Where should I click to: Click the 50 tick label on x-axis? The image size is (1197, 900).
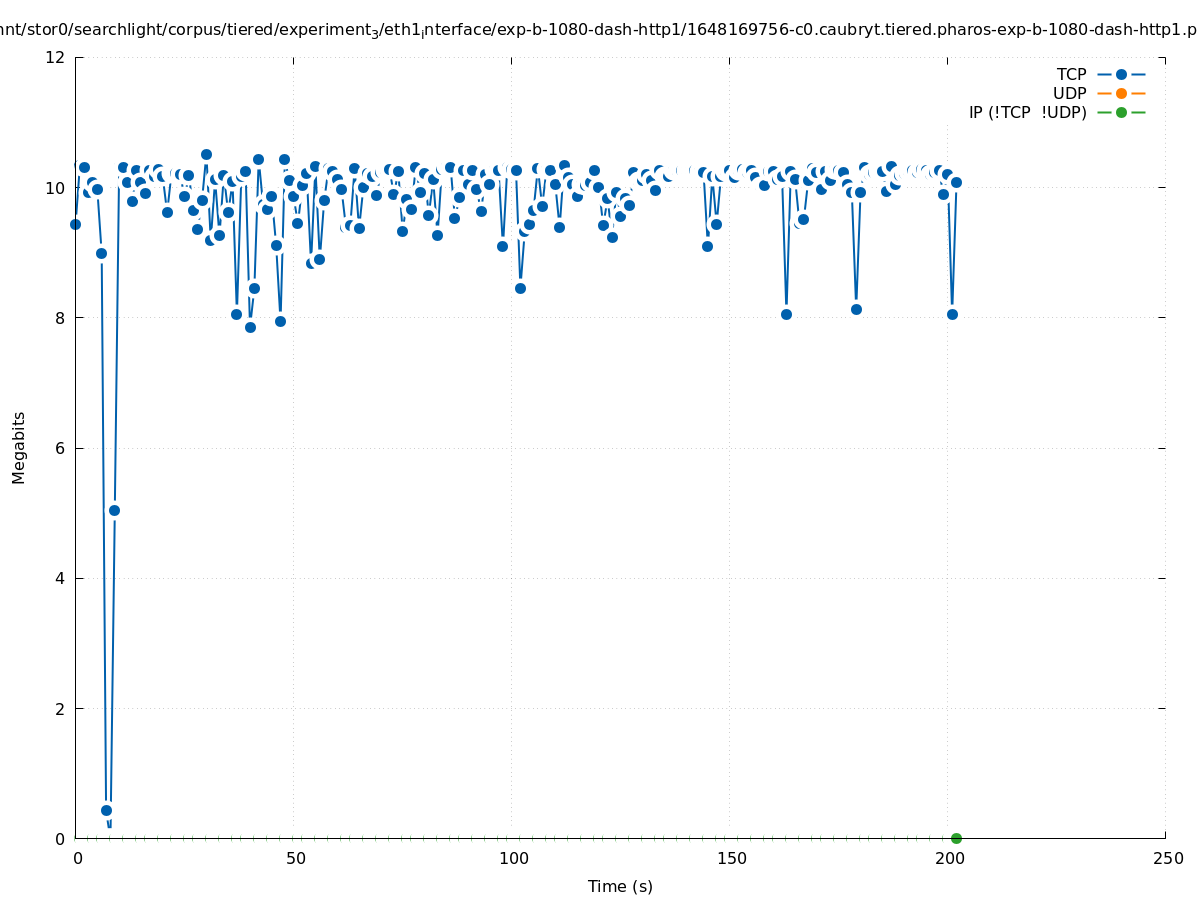point(295,858)
